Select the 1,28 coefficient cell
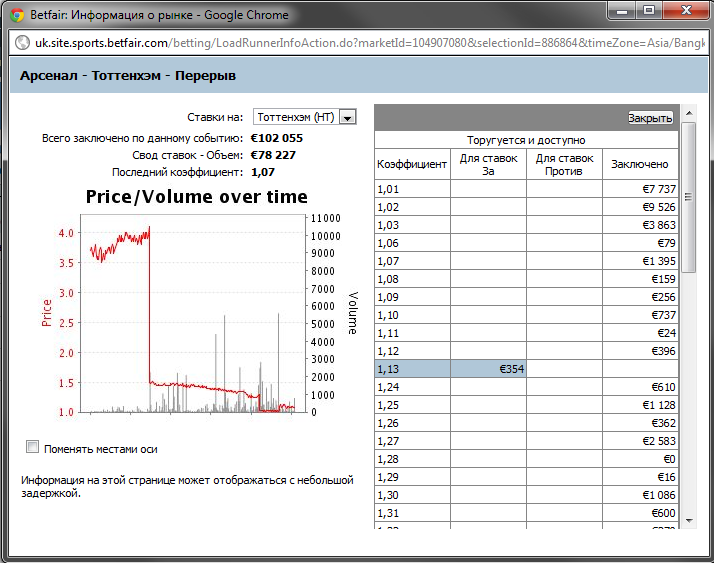Image resolution: width=714 pixels, height=563 pixels. click(413, 459)
